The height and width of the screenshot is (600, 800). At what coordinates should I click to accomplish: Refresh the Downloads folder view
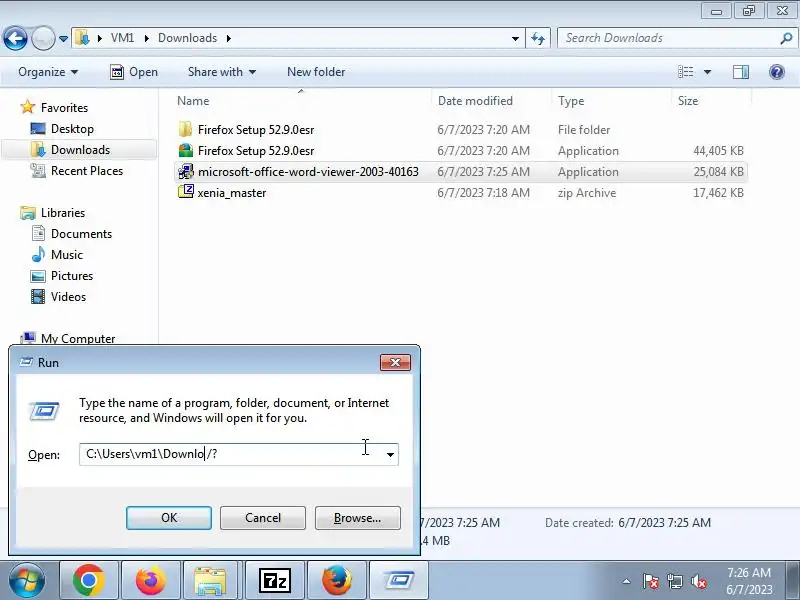(x=538, y=38)
